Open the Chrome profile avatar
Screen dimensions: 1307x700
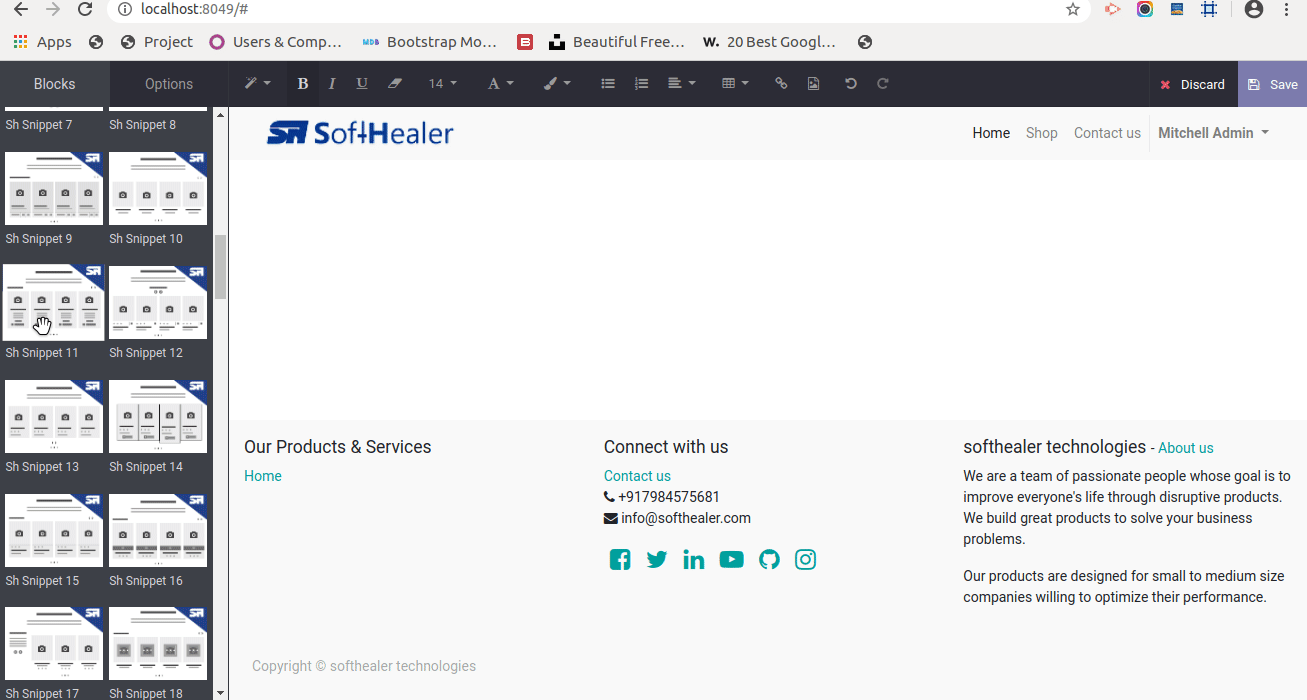1253,9
